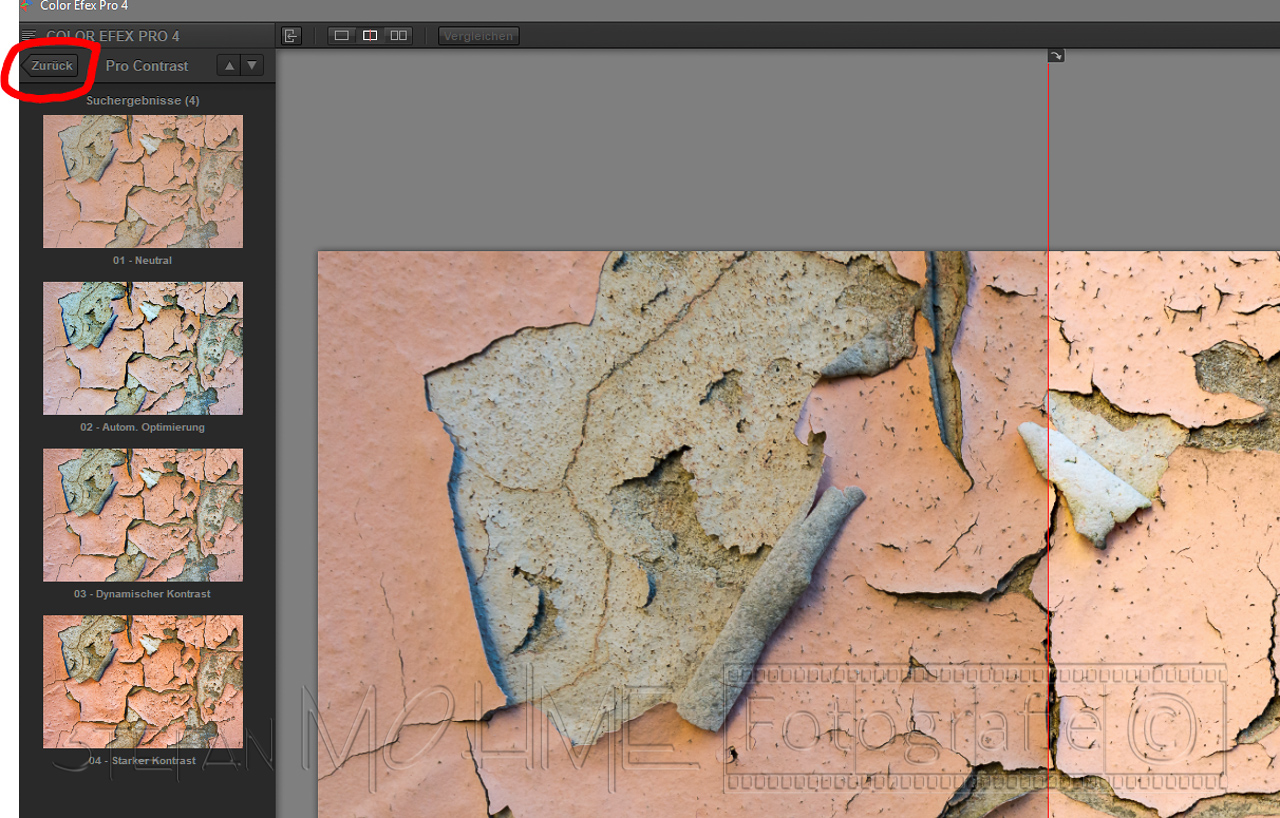Click the 01 - Neutral label

coord(142,260)
